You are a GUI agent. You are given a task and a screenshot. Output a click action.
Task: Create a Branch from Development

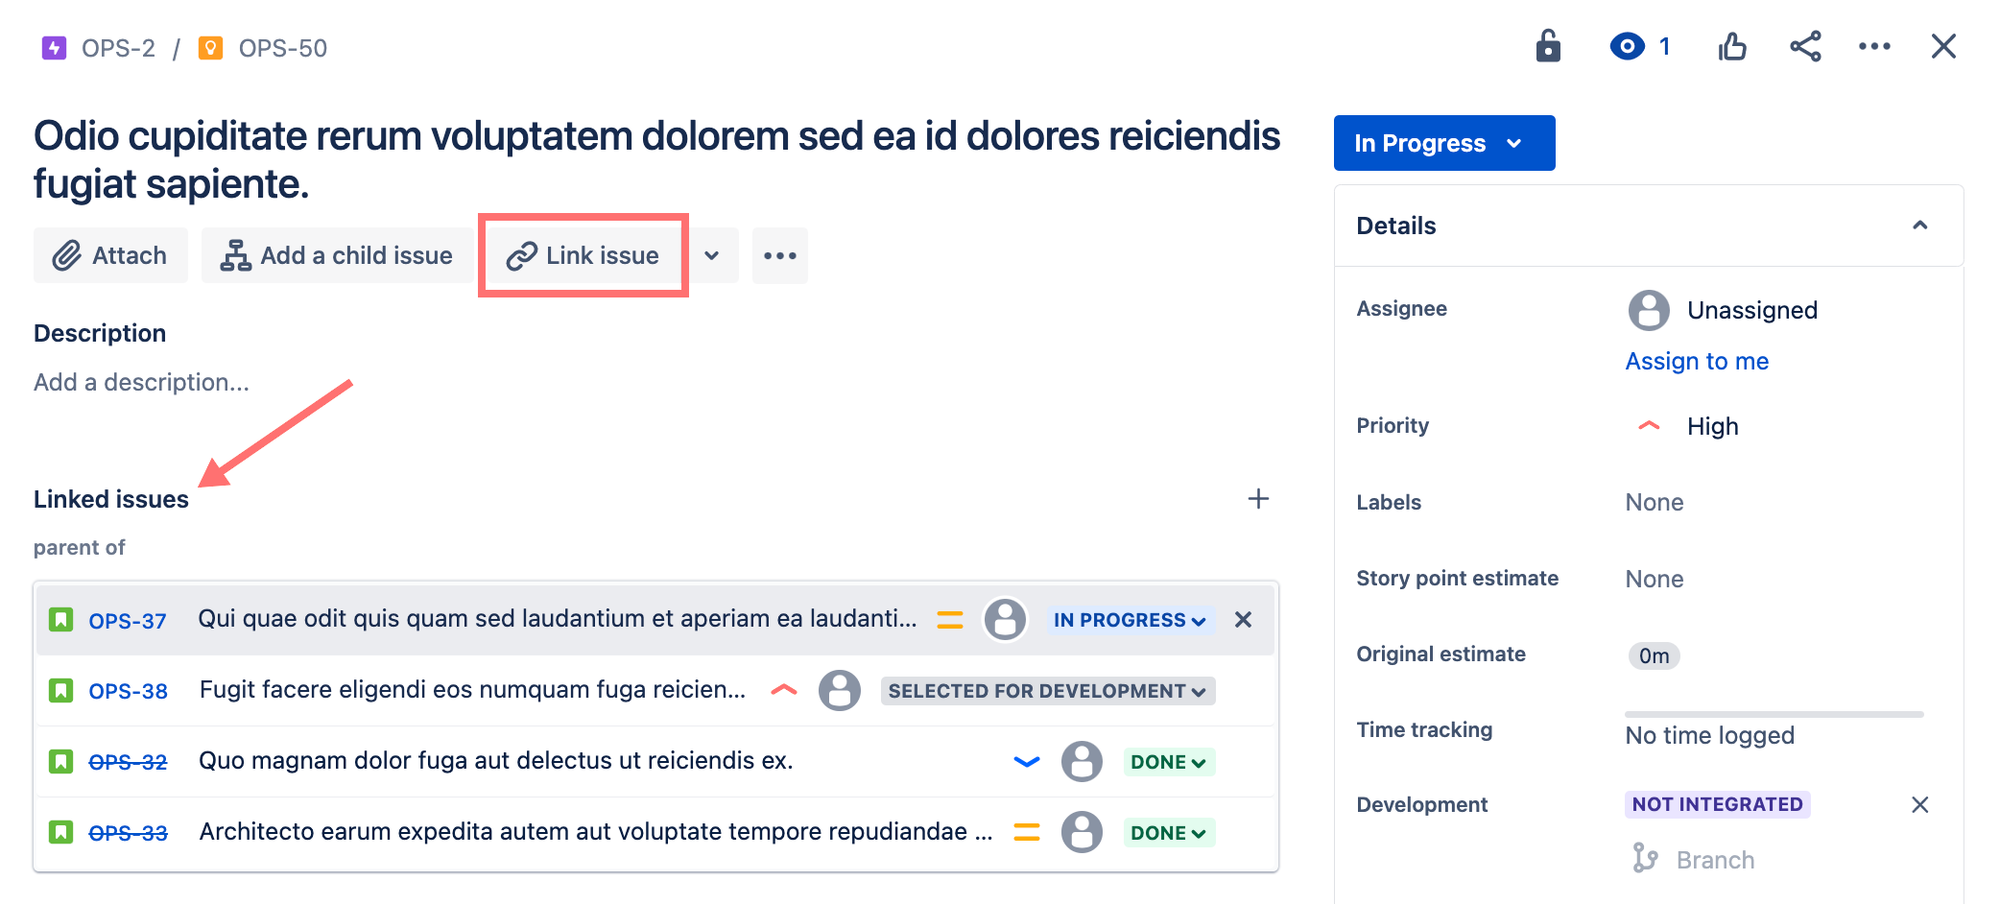pos(1694,859)
